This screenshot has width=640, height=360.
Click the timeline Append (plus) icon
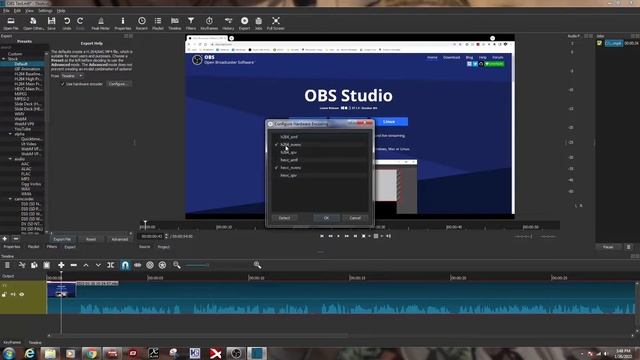pyautogui.click(x=61, y=265)
